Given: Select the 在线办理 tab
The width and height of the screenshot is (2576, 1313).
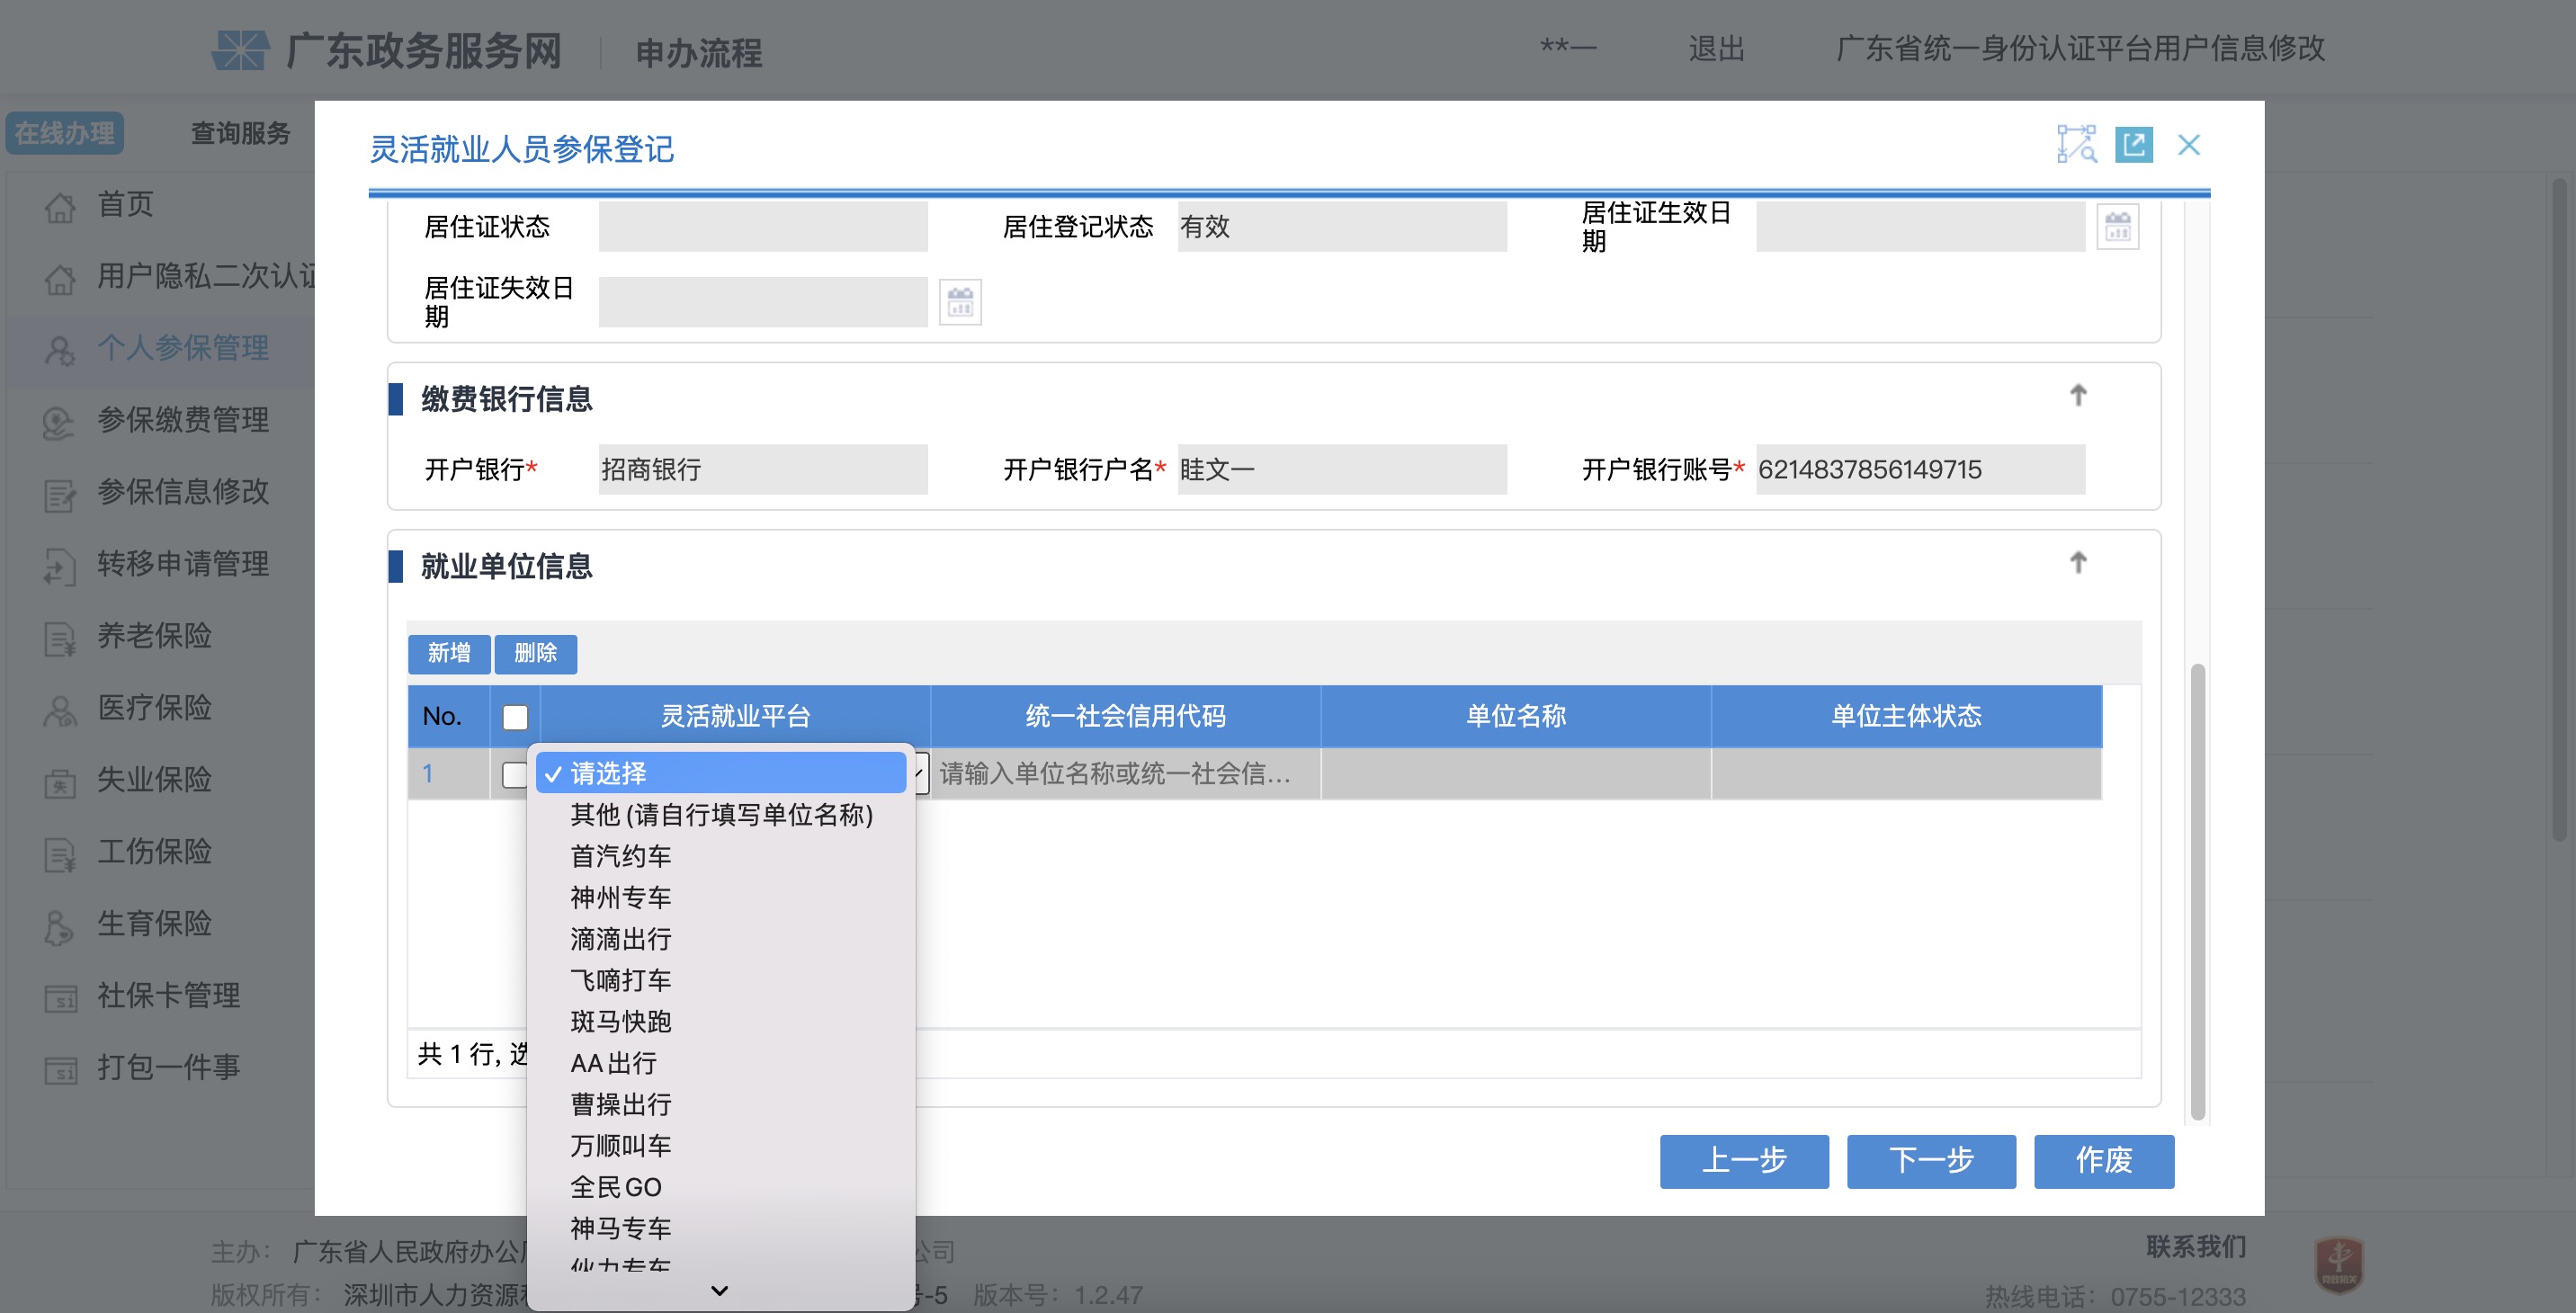Looking at the screenshot, I should tap(64, 133).
